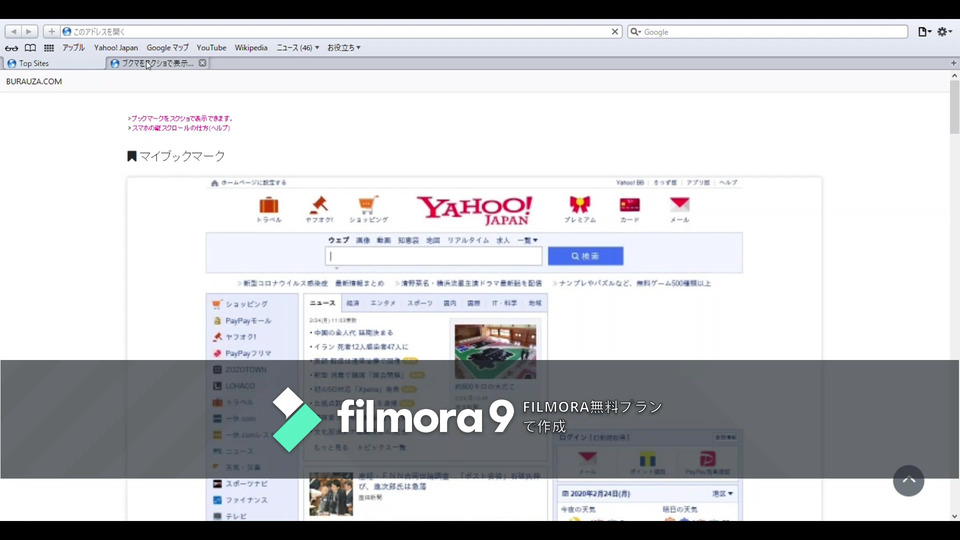
Task: Click the vertical scrollbar thumb
Action: click(x=954, y=107)
